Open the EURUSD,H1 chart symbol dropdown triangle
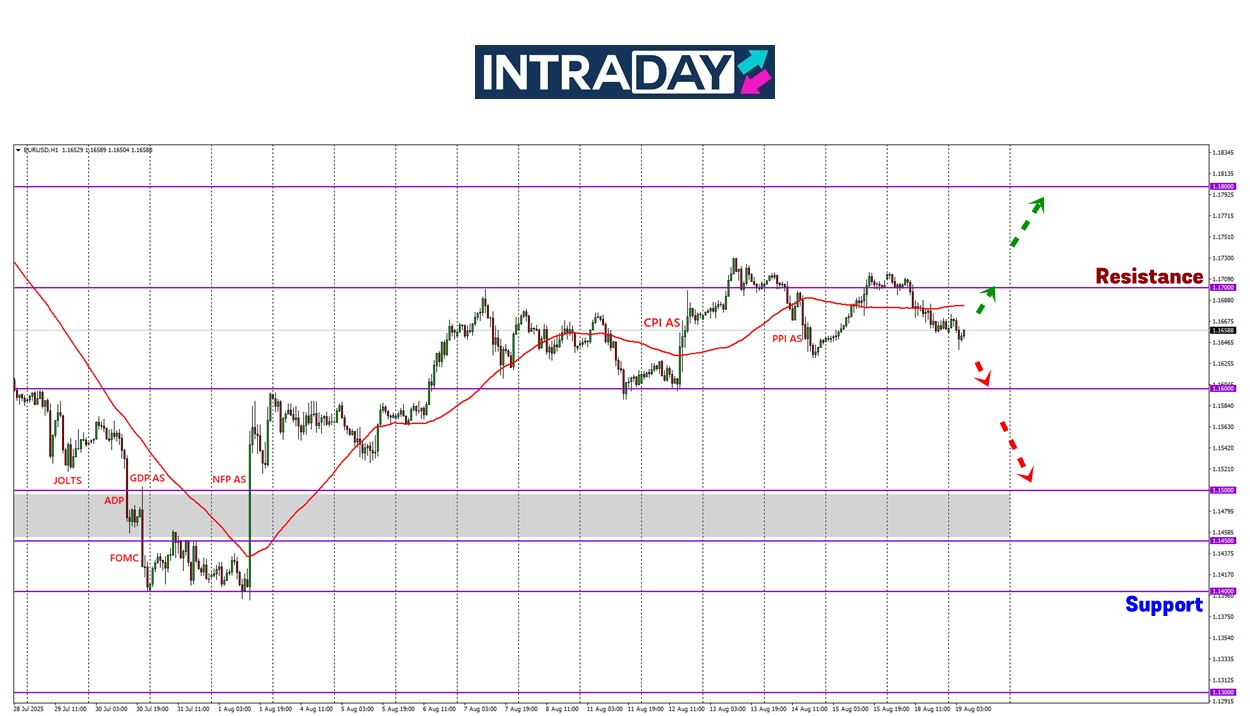 18,150
